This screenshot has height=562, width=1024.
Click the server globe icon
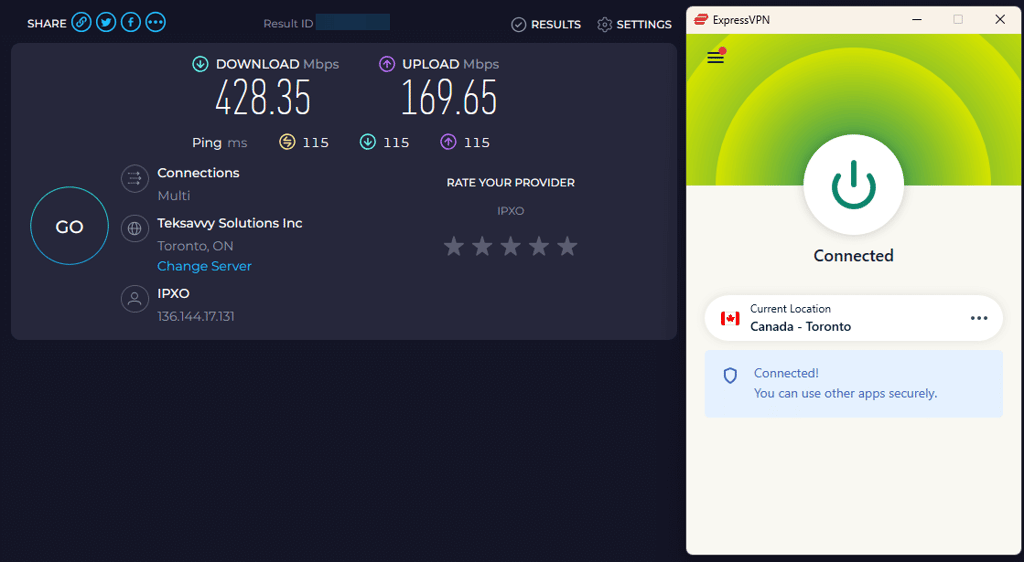pos(135,228)
